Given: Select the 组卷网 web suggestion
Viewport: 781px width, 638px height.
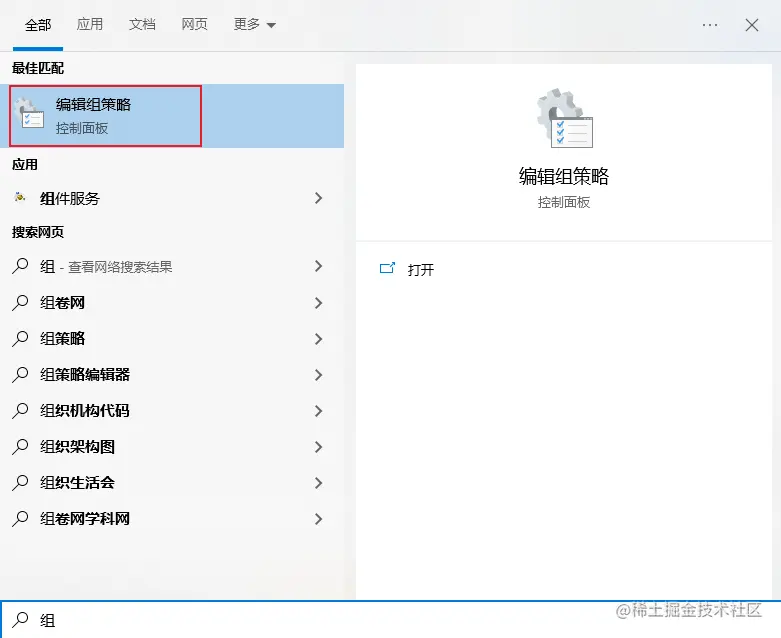Looking at the screenshot, I should point(63,302).
